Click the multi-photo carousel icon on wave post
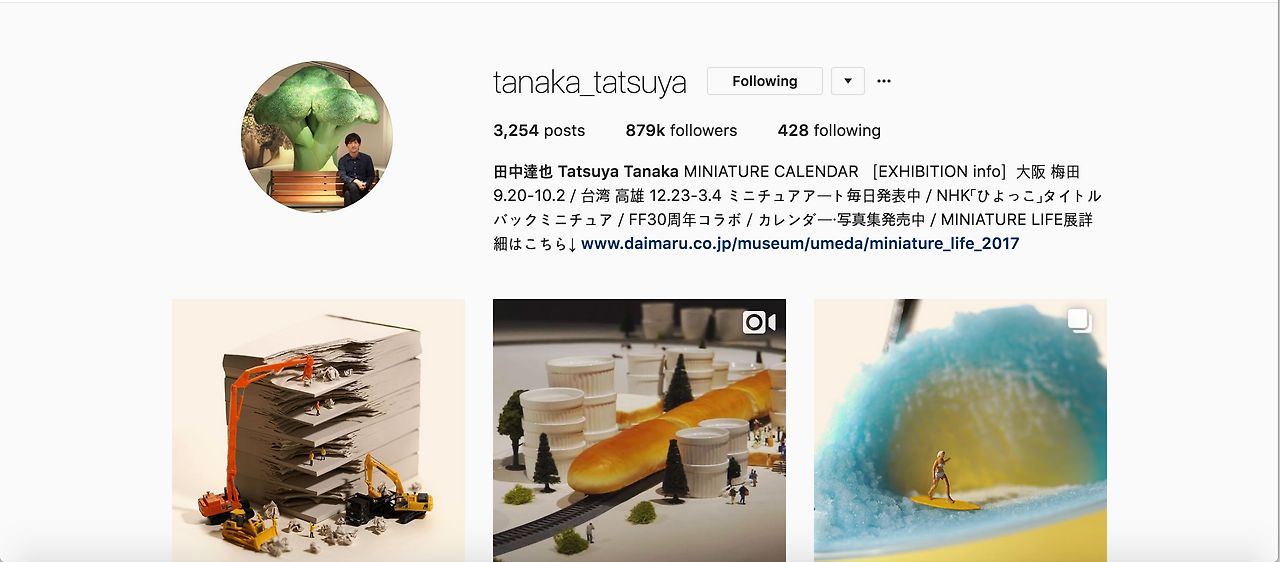Viewport: 1280px width, 562px height. click(x=1079, y=321)
